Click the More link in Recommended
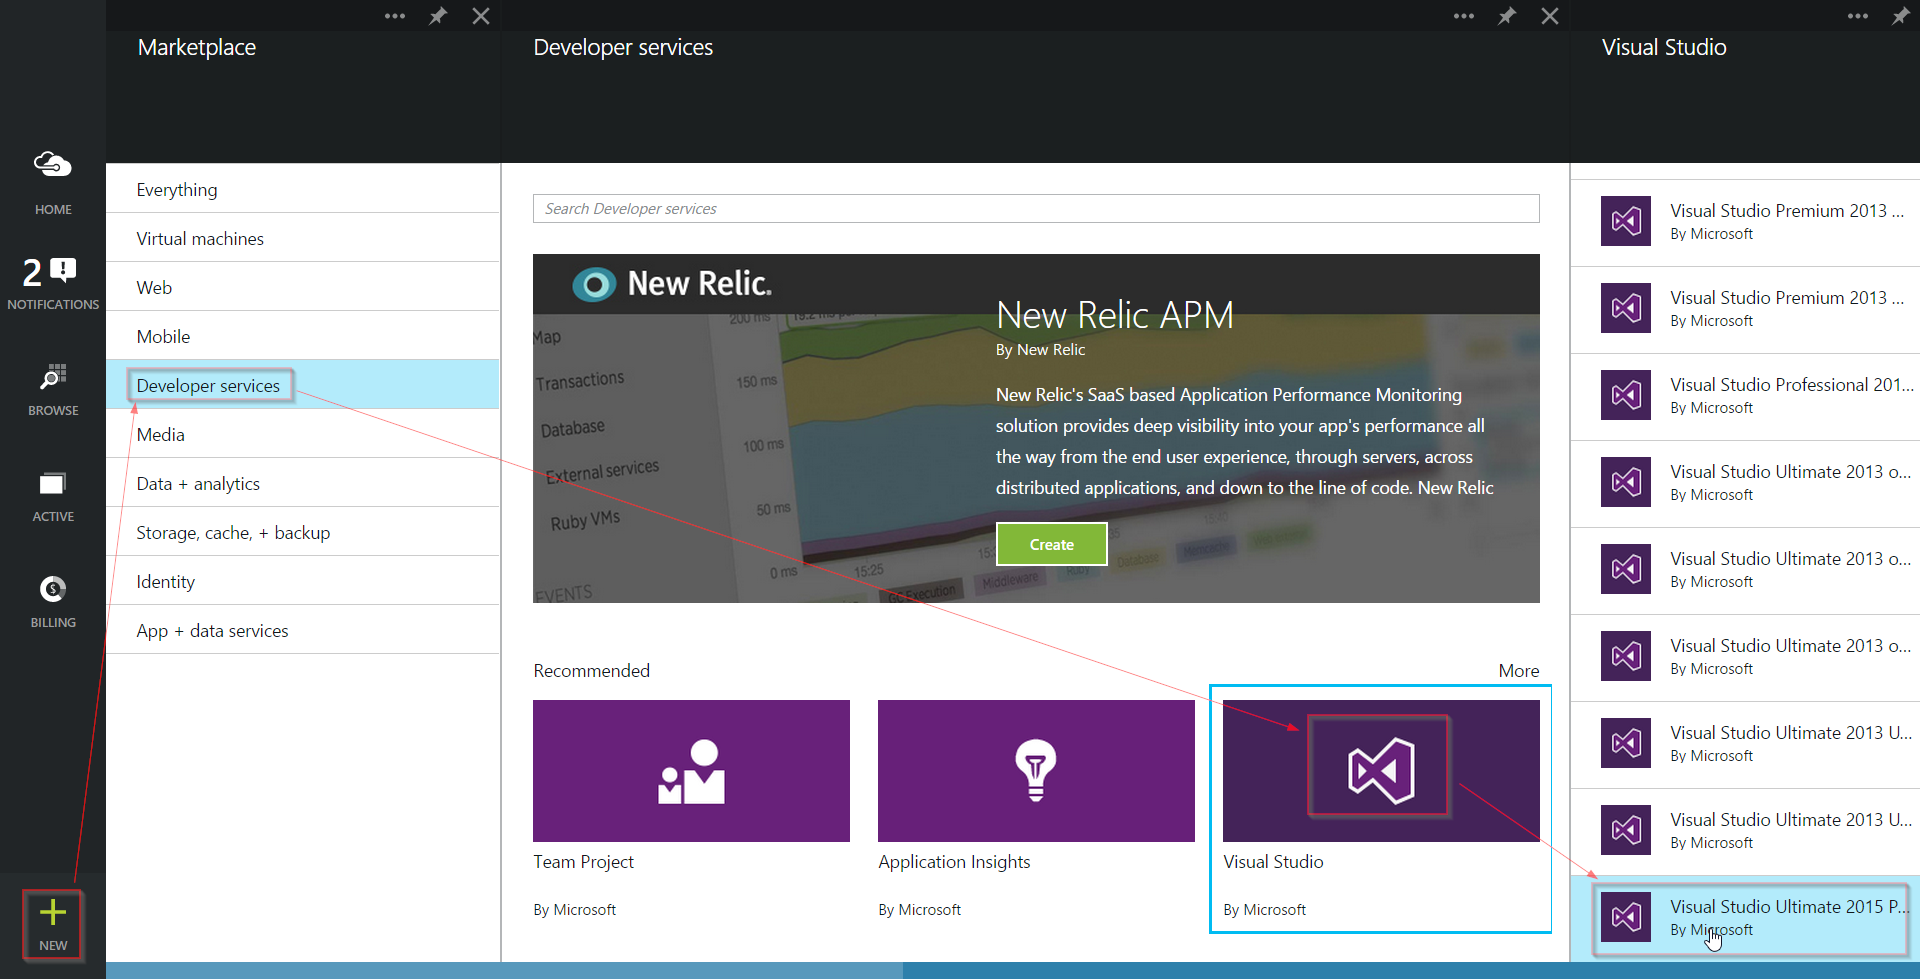This screenshot has width=1920, height=979. 1518,671
